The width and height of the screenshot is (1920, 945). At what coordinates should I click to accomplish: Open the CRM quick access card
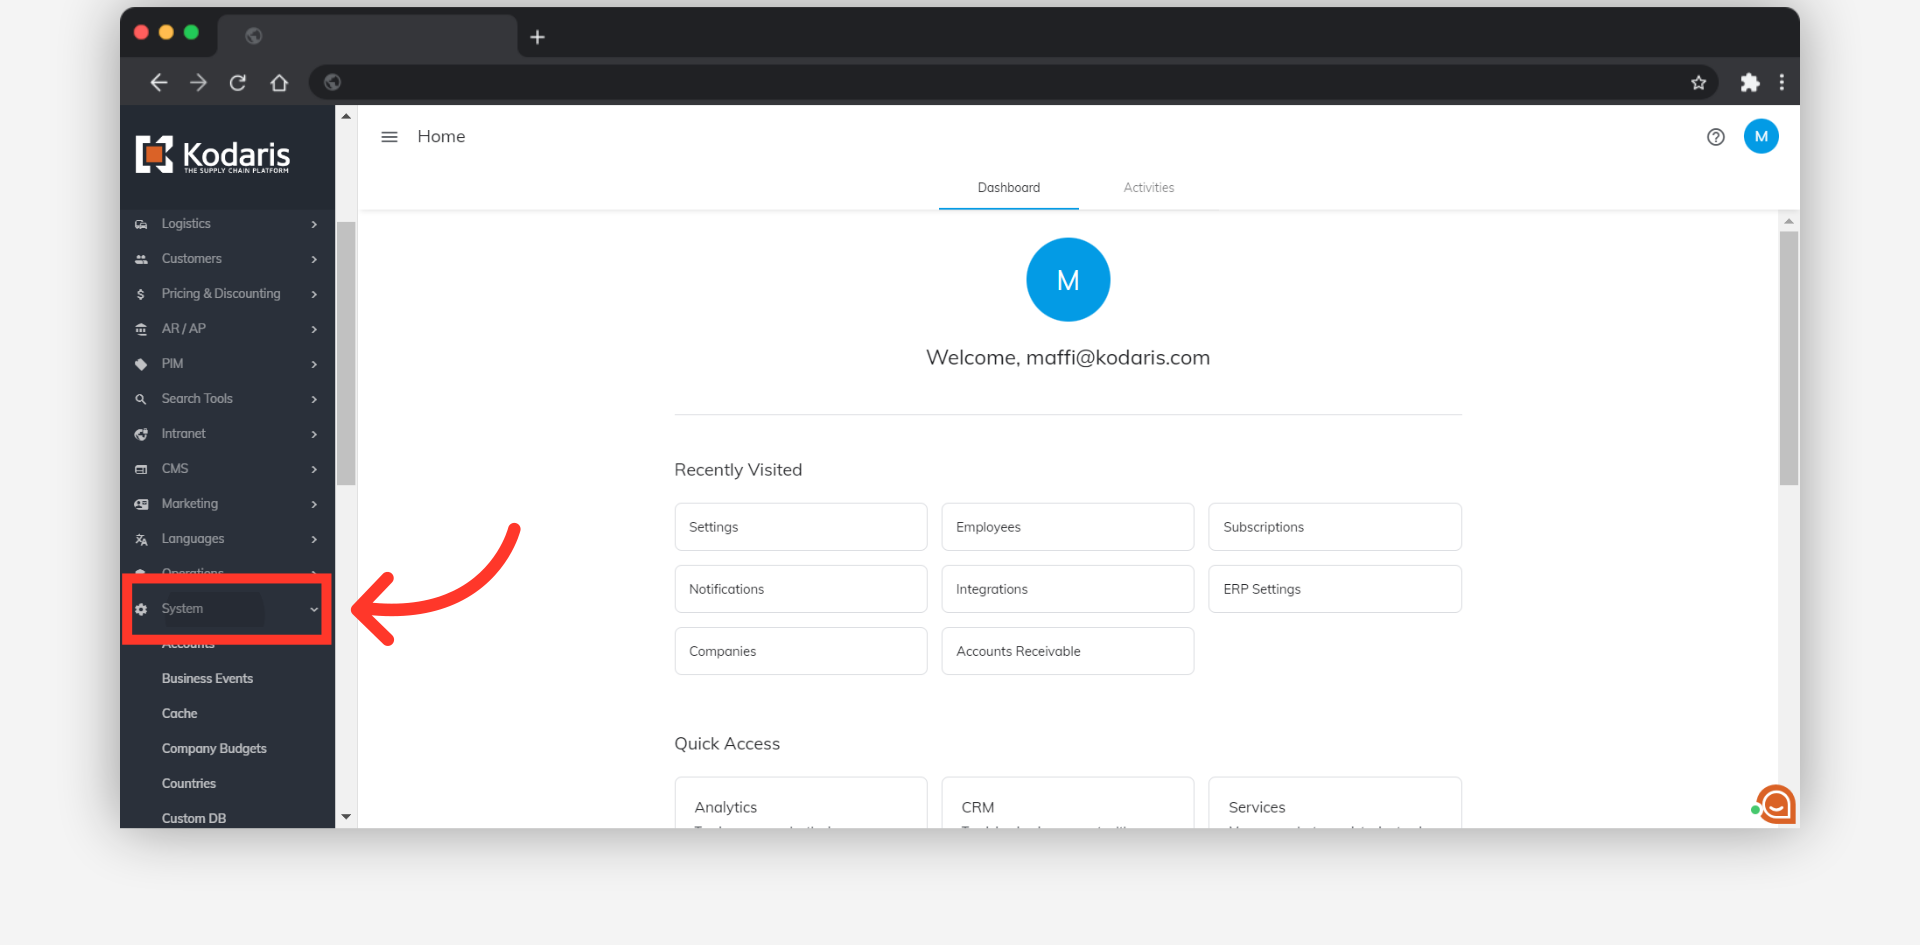click(x=1068, y=803)
